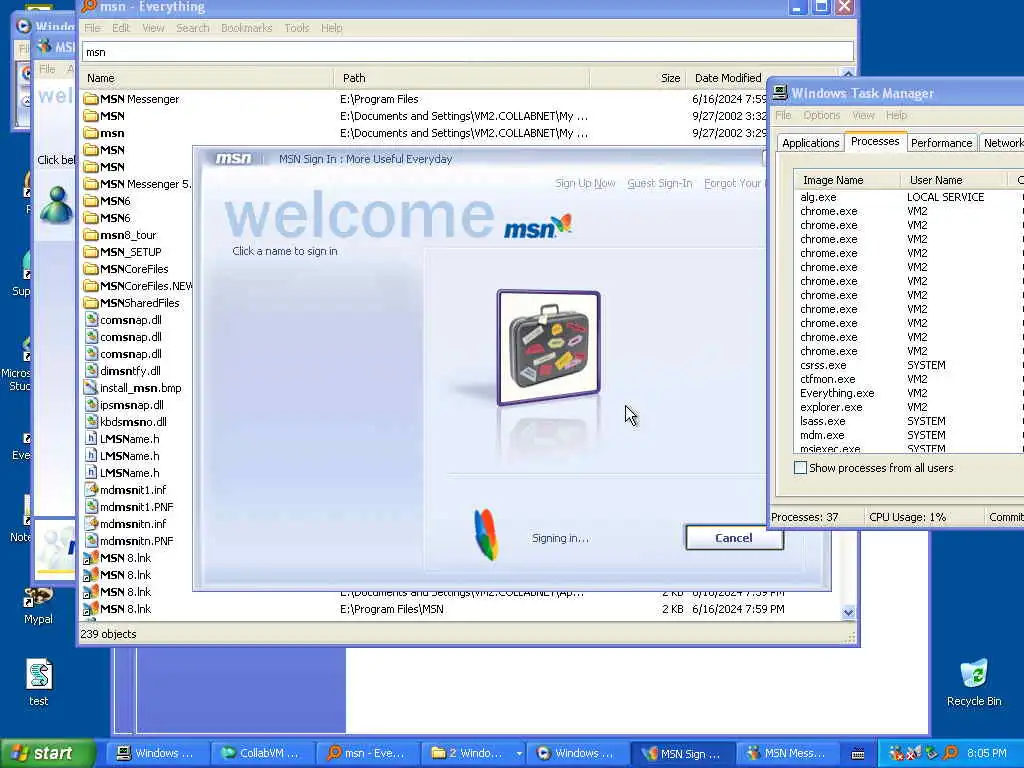
Task: Click the kbdsmsno.dll file icon
Action: pos(91,422)
